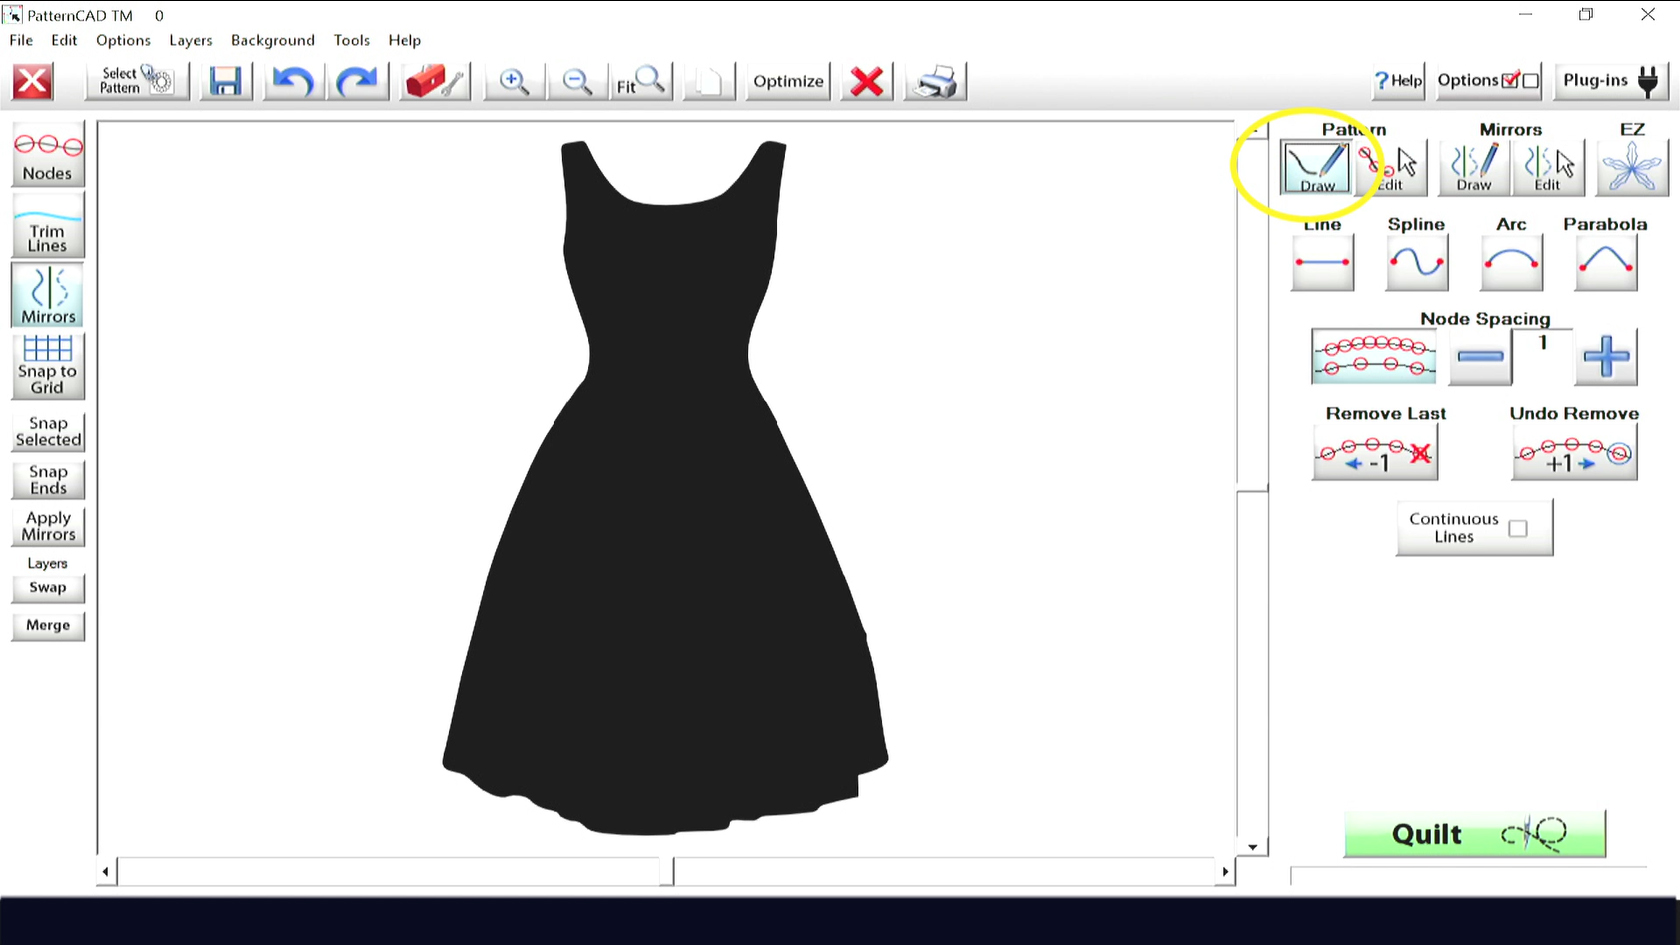Image resolution: width=1680 pixels, height=945 pixels.
Task: Pick the Parabola drawing tool
Action: (x=1605, y=263)
